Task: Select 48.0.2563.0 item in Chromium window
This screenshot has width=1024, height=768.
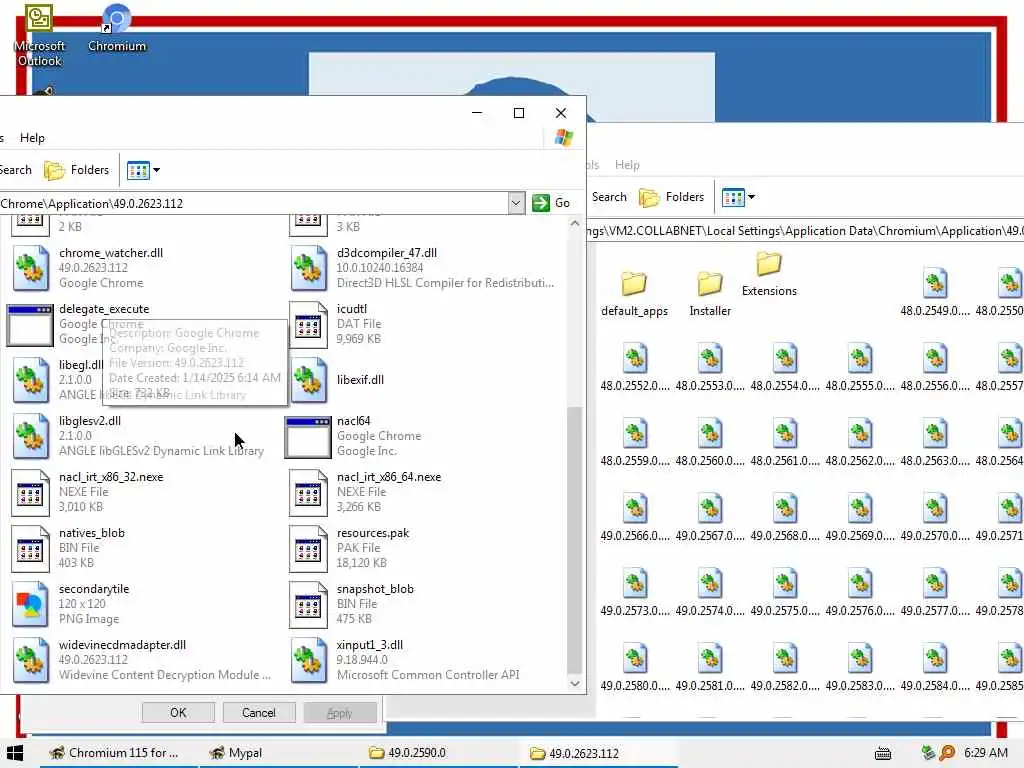Action: [x=935, y=442]
